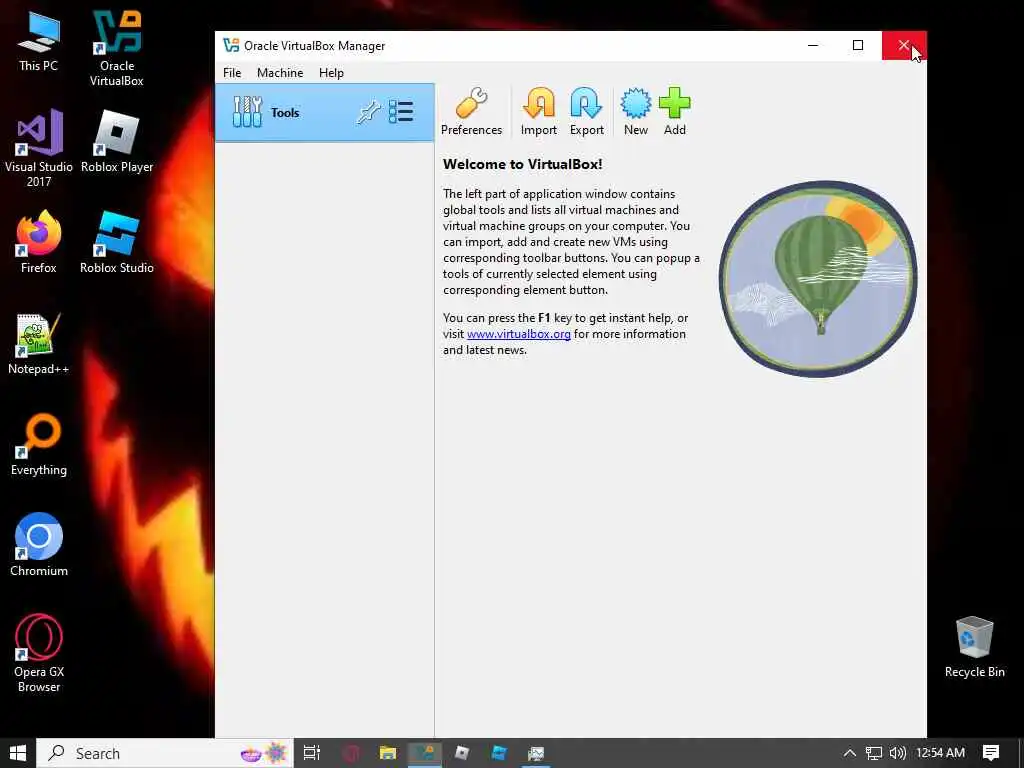Click the pin icon beside Tools
The height and width of the screenshot is (768, 1024).
(x=368, y=112)
